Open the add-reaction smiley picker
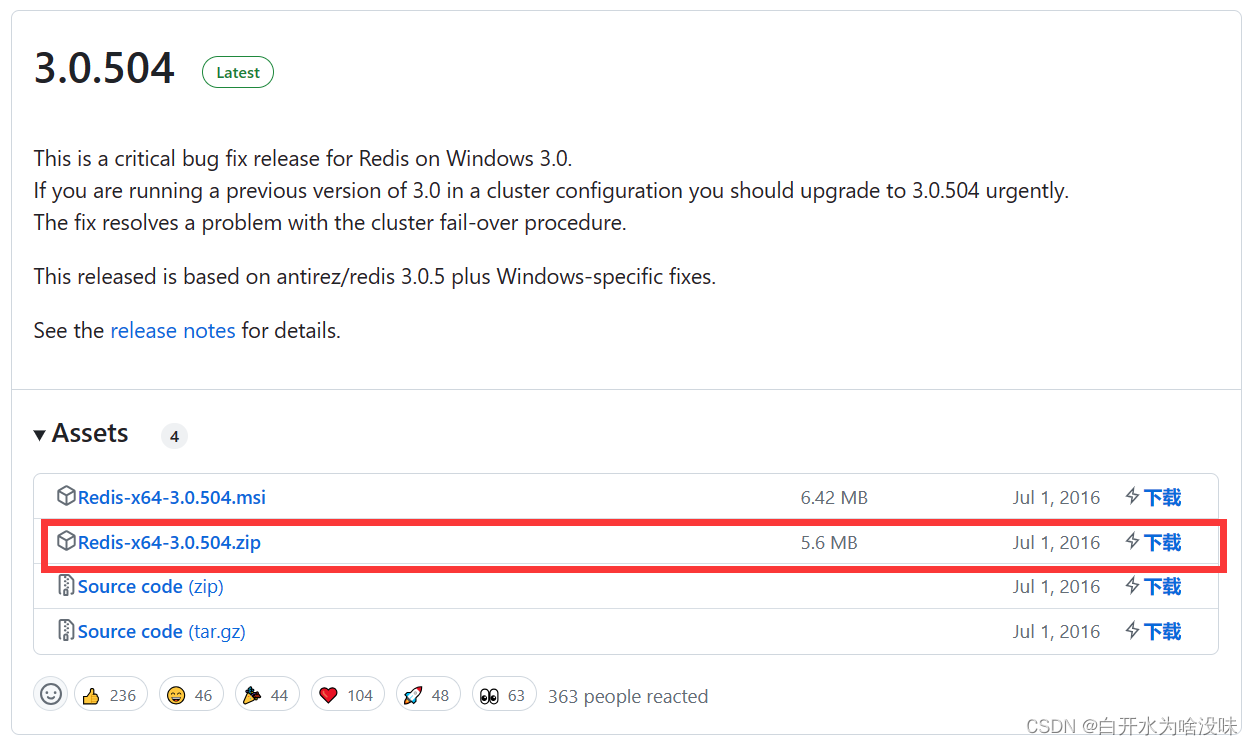Screen dimensions: 1253x745 [x=50, y=693]
